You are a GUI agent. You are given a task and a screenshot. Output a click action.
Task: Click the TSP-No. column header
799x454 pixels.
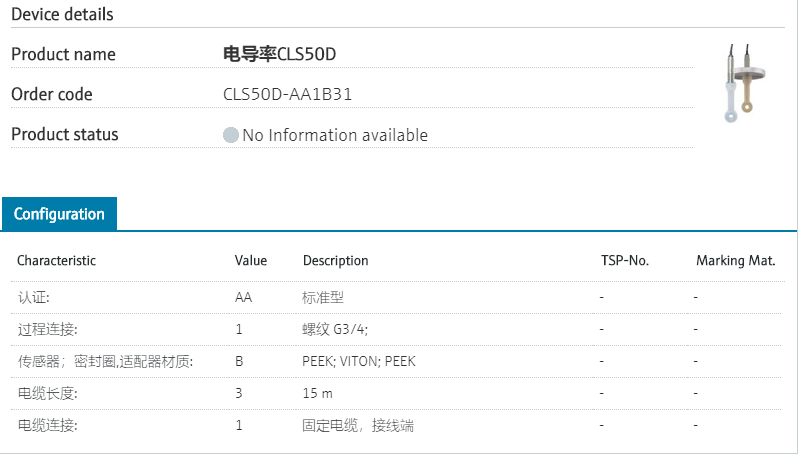pyautogui.click(x=624, y=261)
